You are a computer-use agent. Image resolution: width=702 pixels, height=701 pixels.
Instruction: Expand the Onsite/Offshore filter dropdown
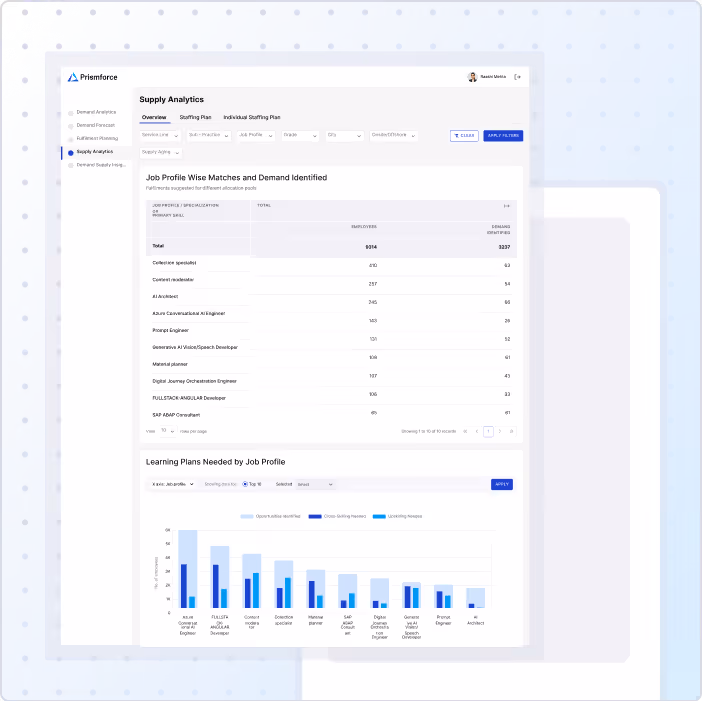pyautogui.click(x=394, y=135)
